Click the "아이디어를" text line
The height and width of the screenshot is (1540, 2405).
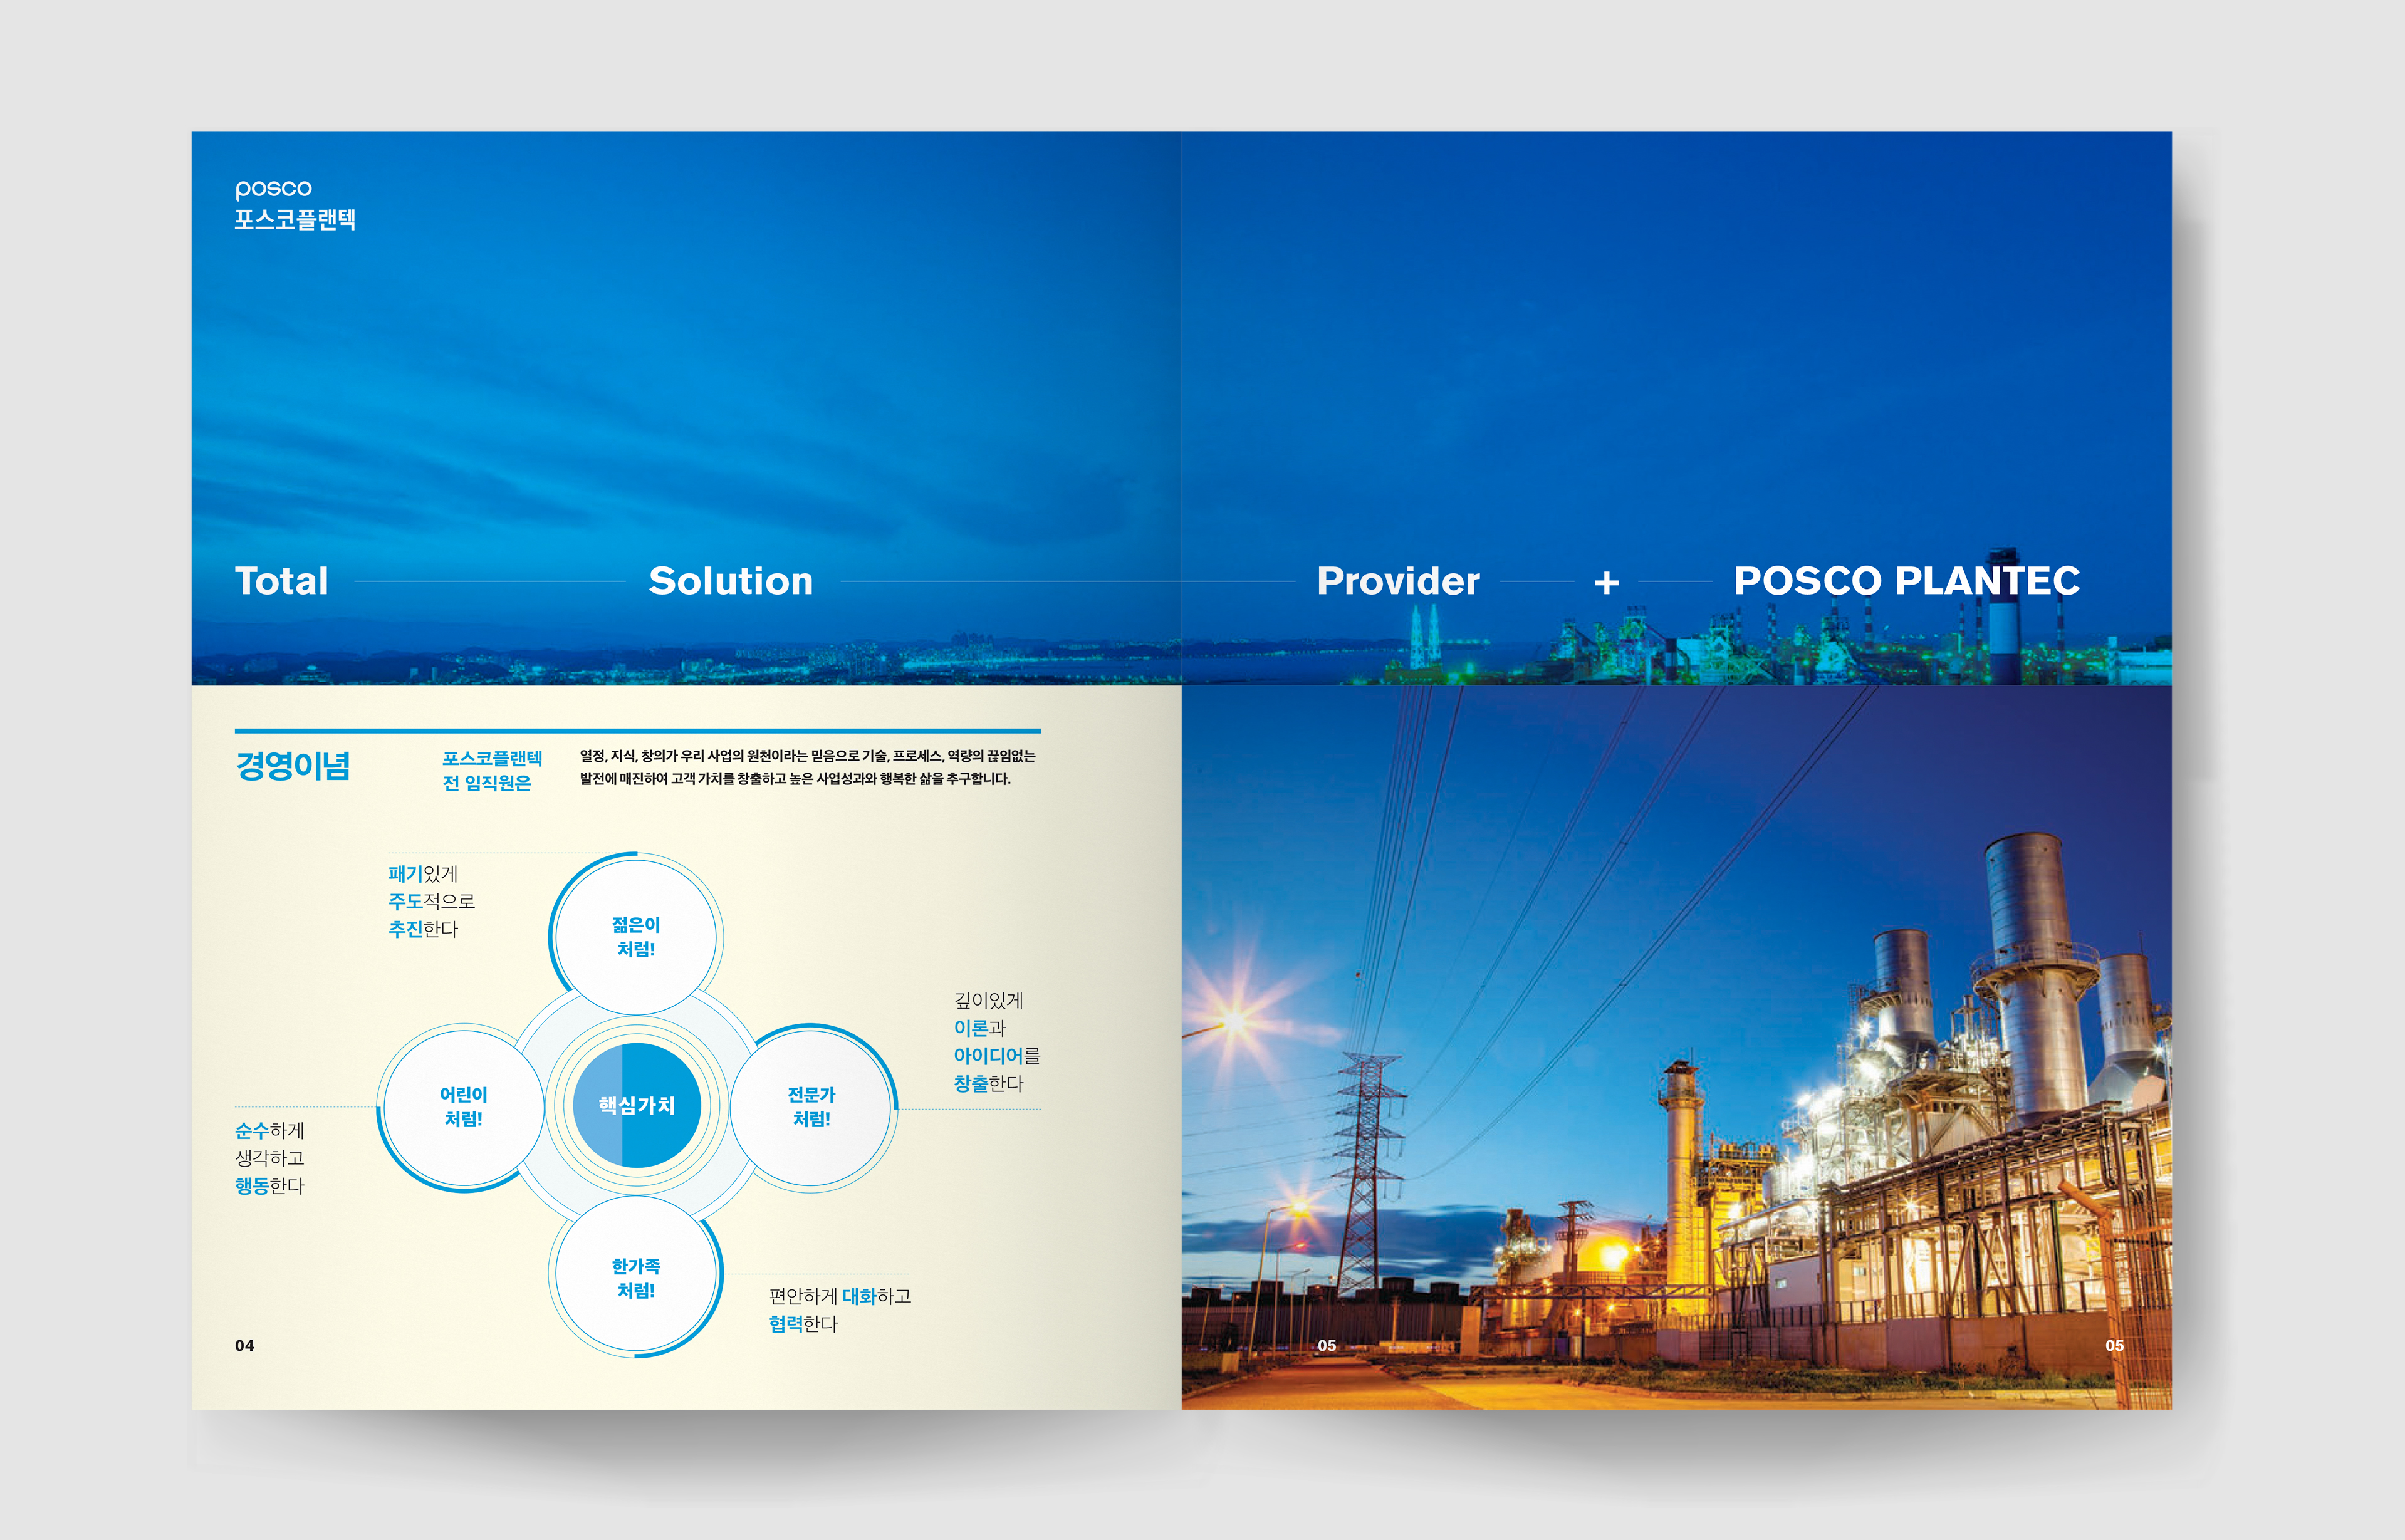pyautogui.click(x=997, y=1056)
